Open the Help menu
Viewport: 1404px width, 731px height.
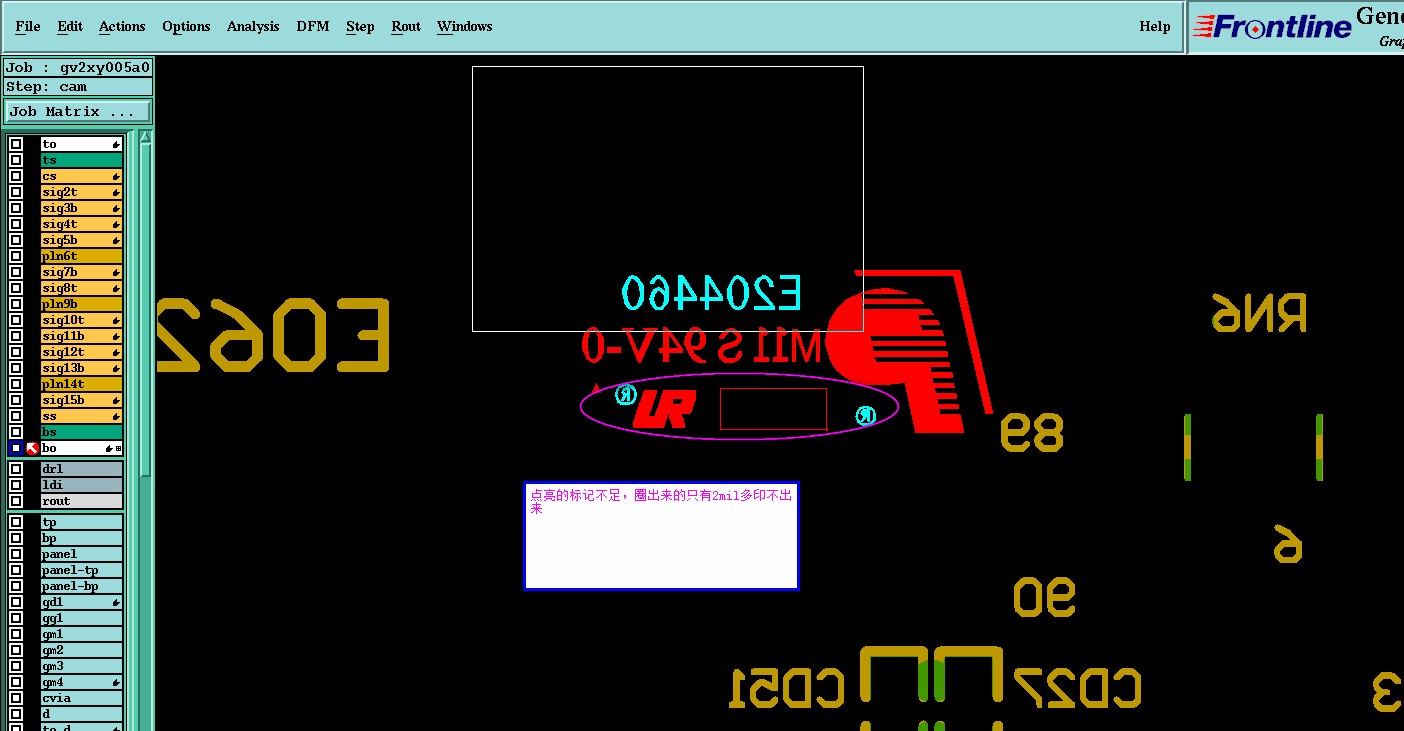coord(1155,26)
